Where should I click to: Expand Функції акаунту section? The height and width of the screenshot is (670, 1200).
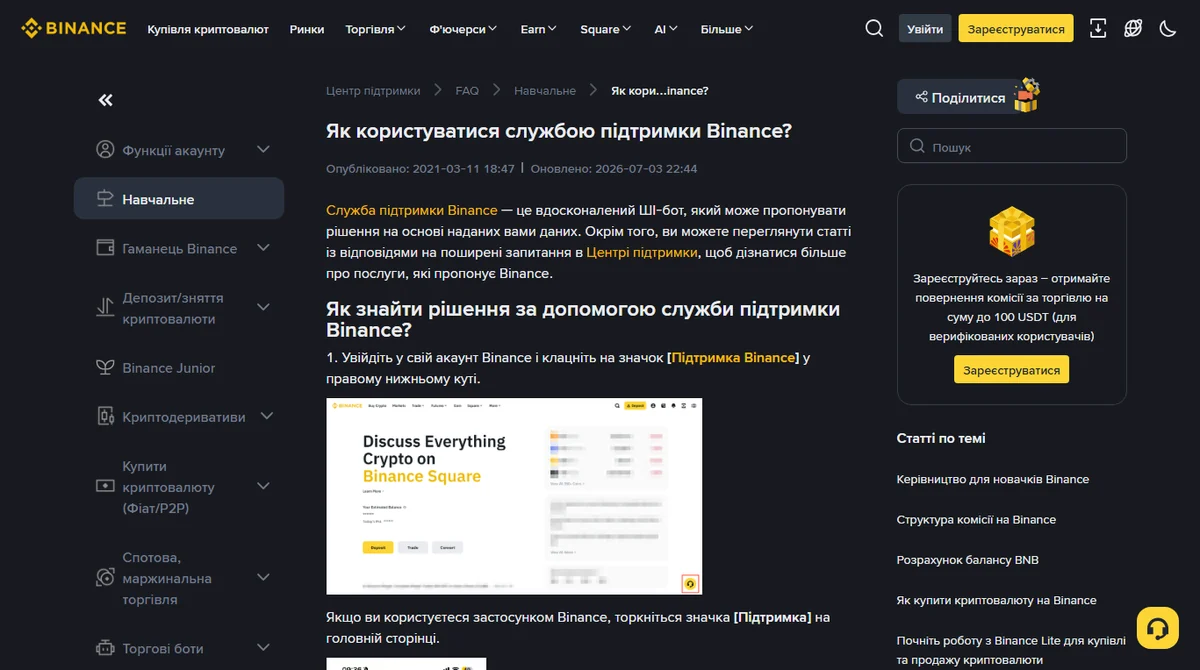pos(264,150)
